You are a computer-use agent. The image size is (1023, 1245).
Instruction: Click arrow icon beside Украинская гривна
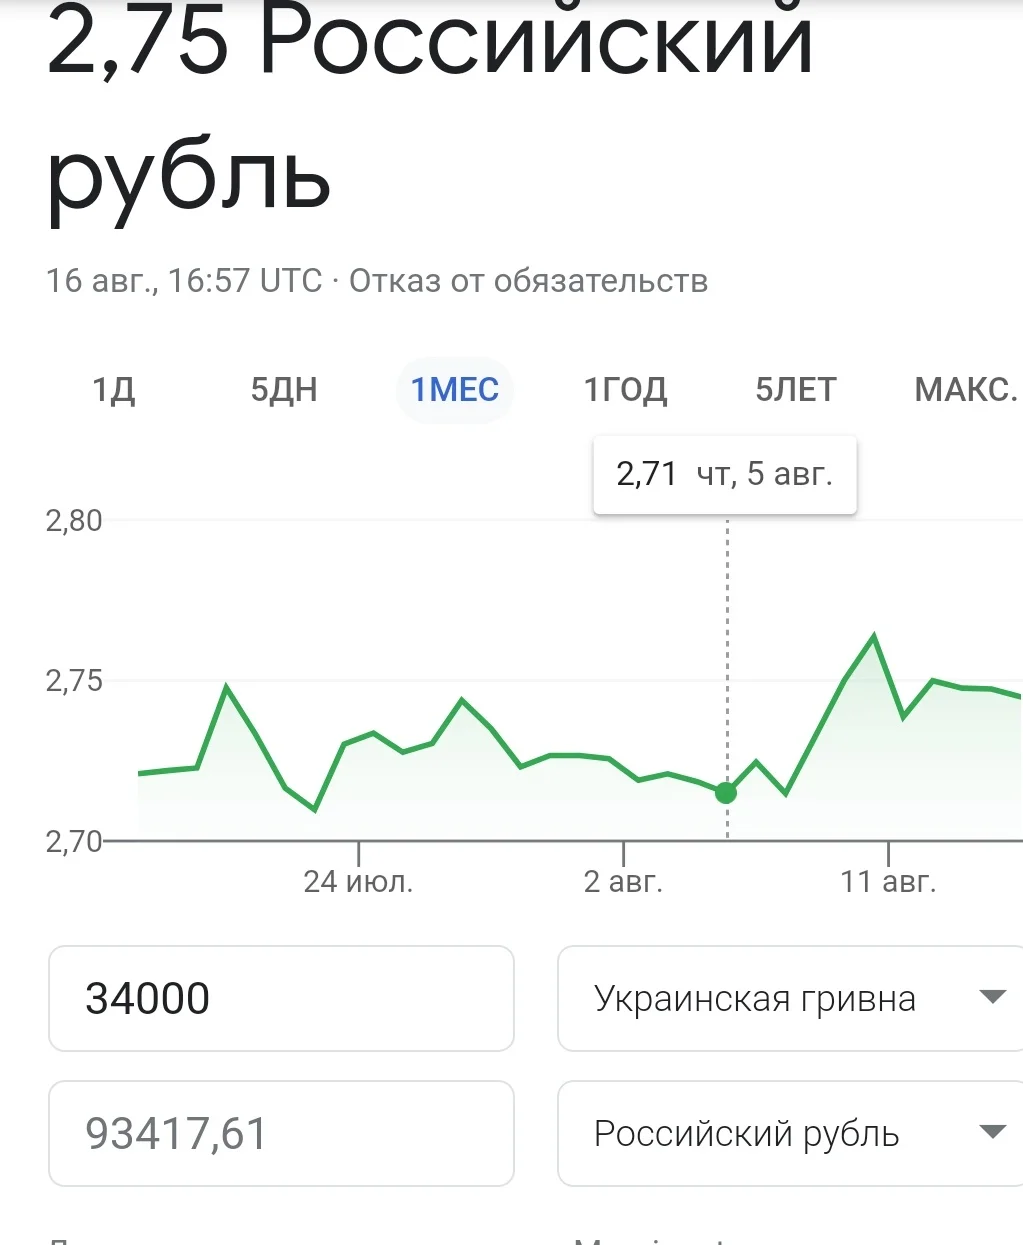[992, 997]
